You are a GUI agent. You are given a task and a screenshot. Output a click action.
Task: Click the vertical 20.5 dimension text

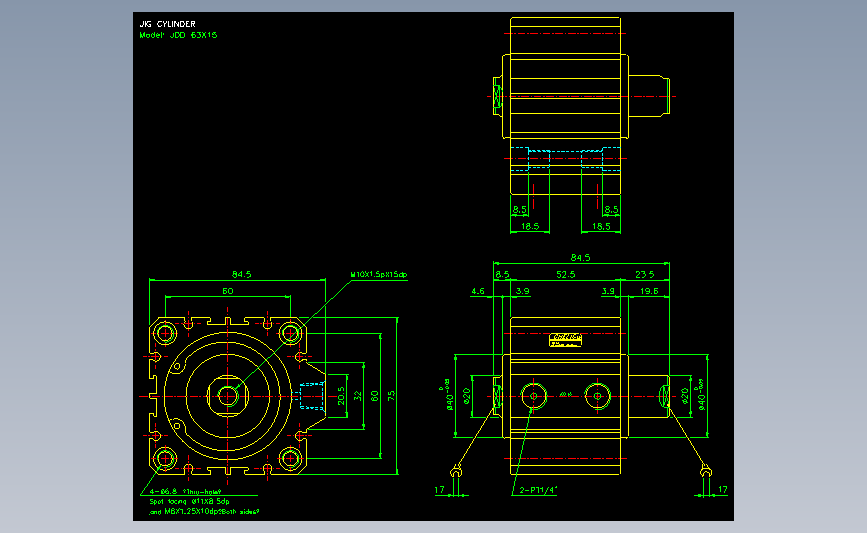click(341, 396)
